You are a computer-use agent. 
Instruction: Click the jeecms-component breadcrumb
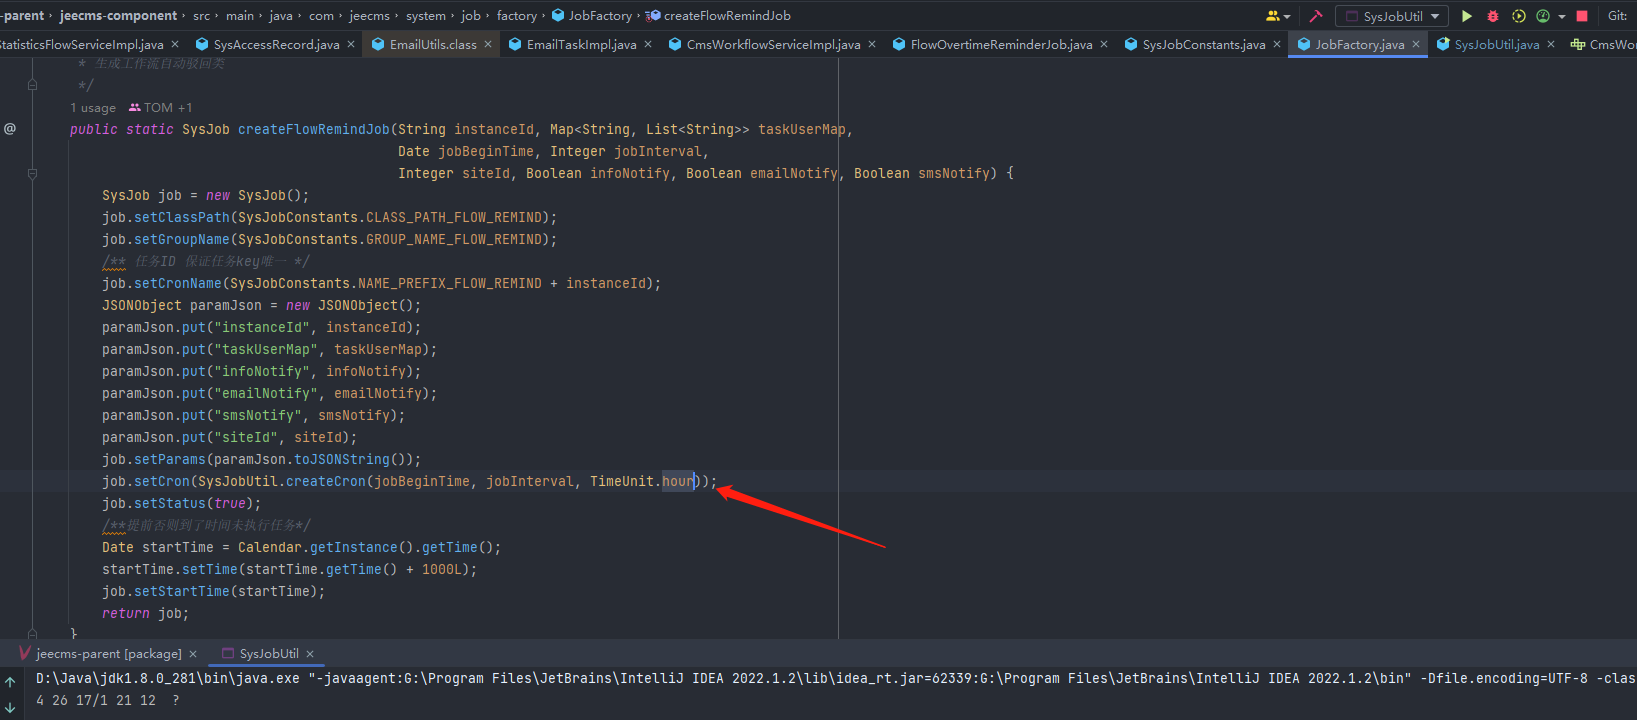[118, 16]
